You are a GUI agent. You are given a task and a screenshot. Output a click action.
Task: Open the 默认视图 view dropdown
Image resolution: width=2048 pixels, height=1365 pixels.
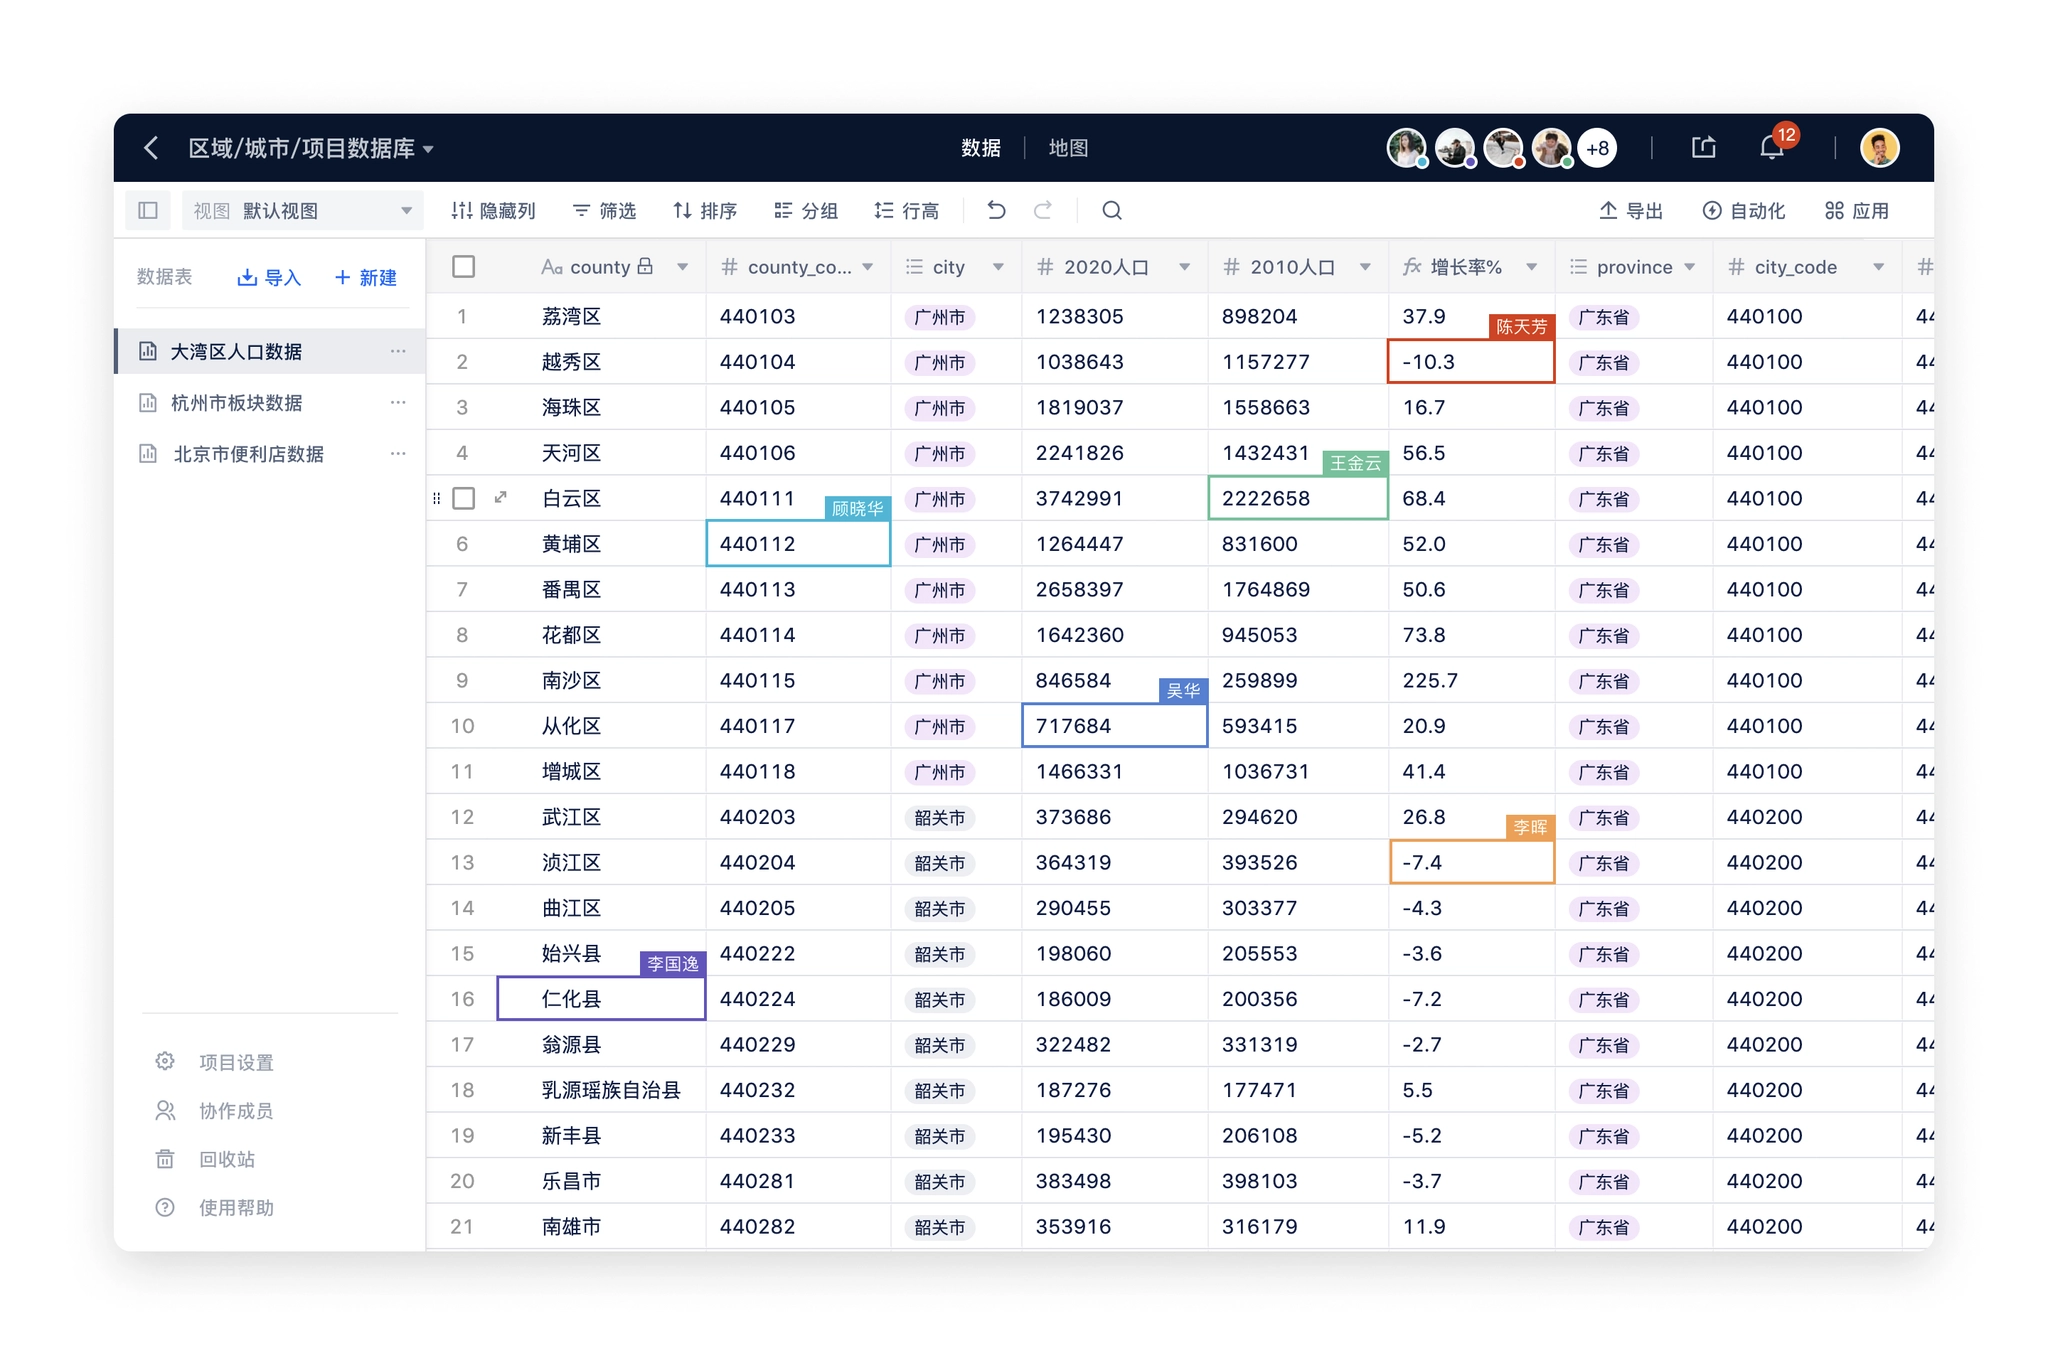[x=302, y=211]
